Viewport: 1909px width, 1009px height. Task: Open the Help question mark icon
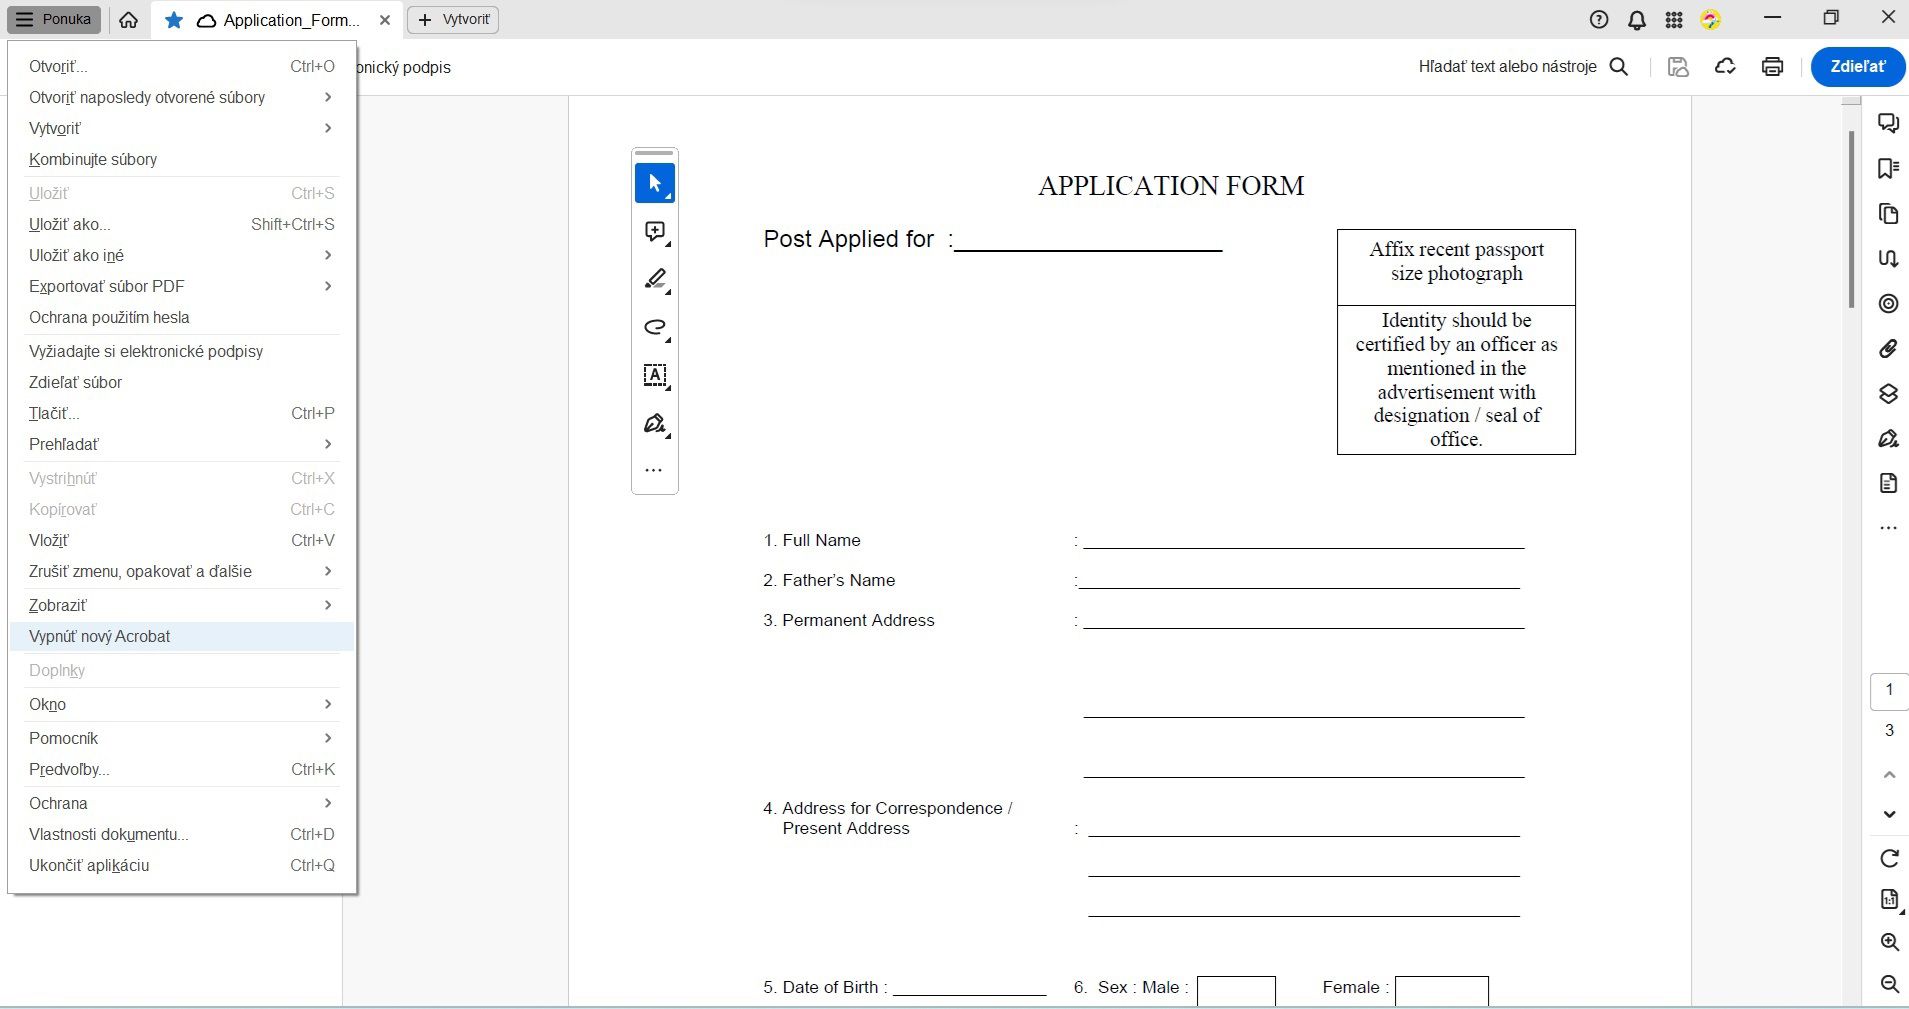(x=1599, y=20)
